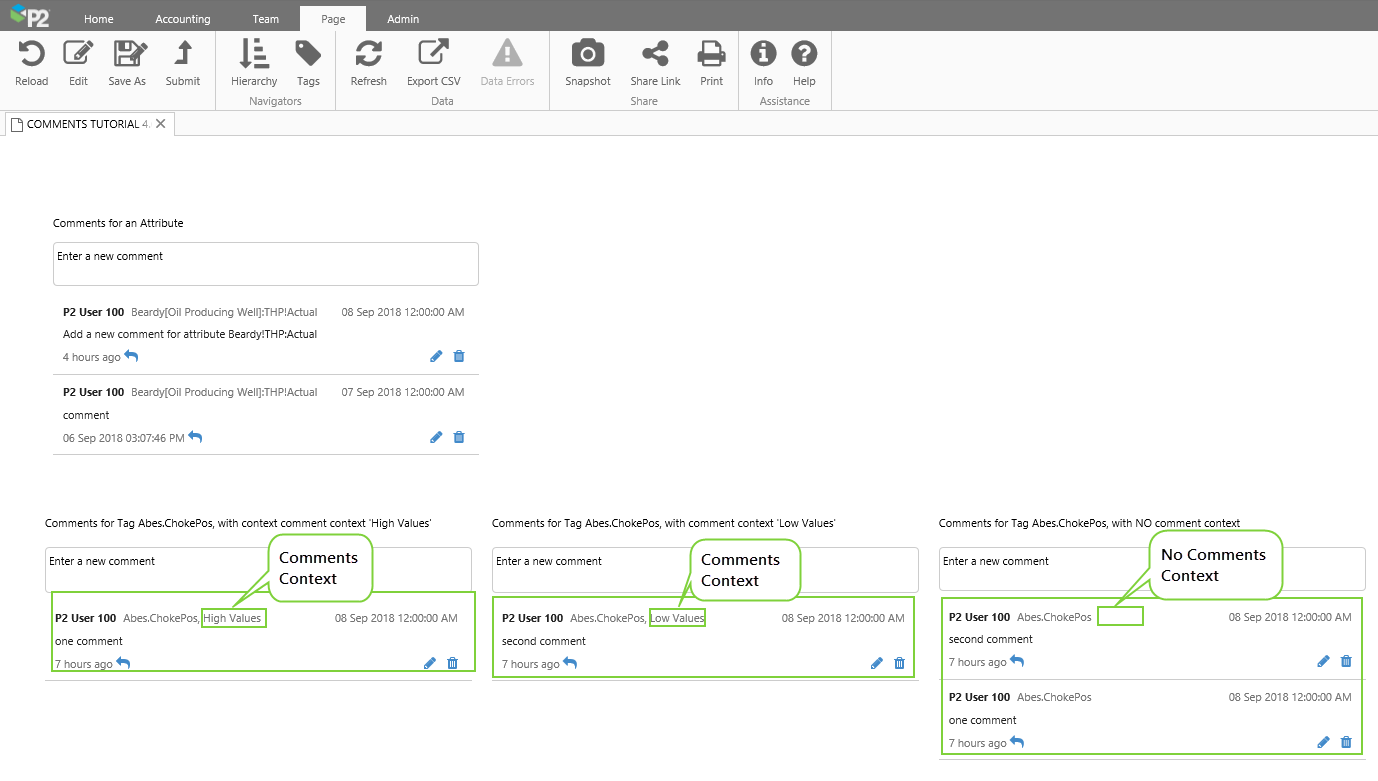Click the Edit page icon
Viewport: 1378px width, 781px height.
pos(78,55)
